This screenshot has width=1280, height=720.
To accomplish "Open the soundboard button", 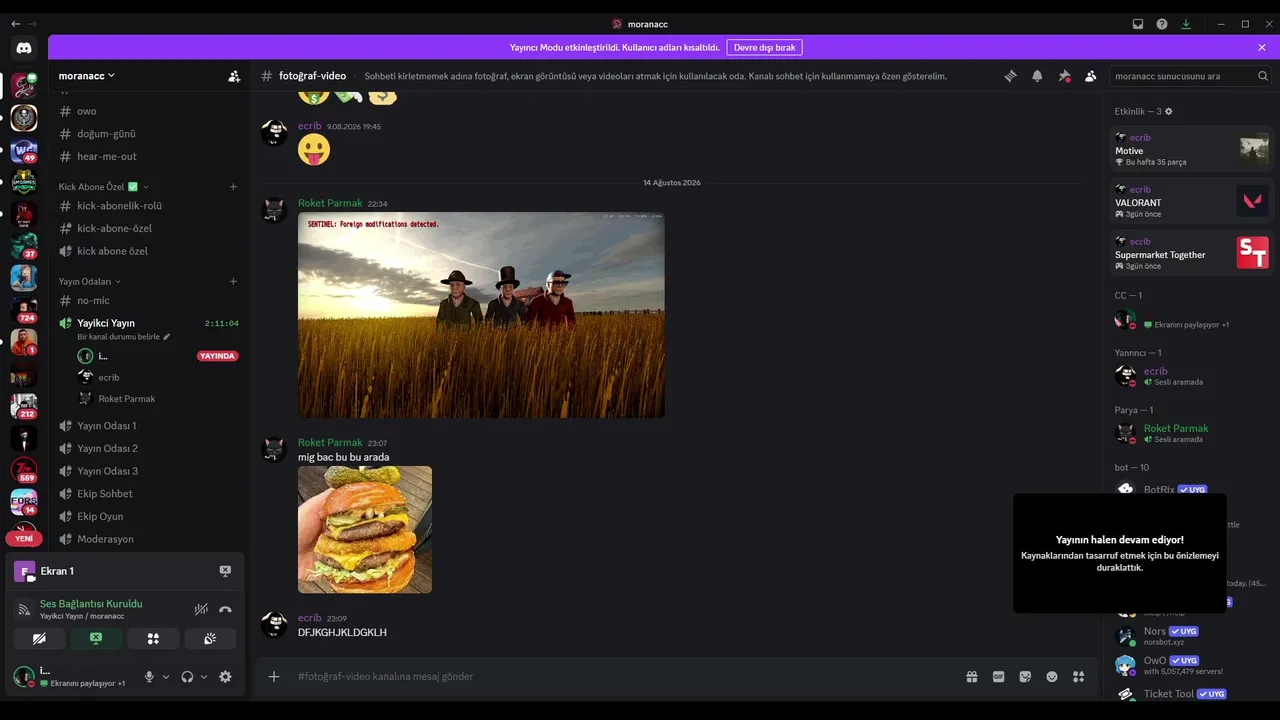I will tap(210, 638).
